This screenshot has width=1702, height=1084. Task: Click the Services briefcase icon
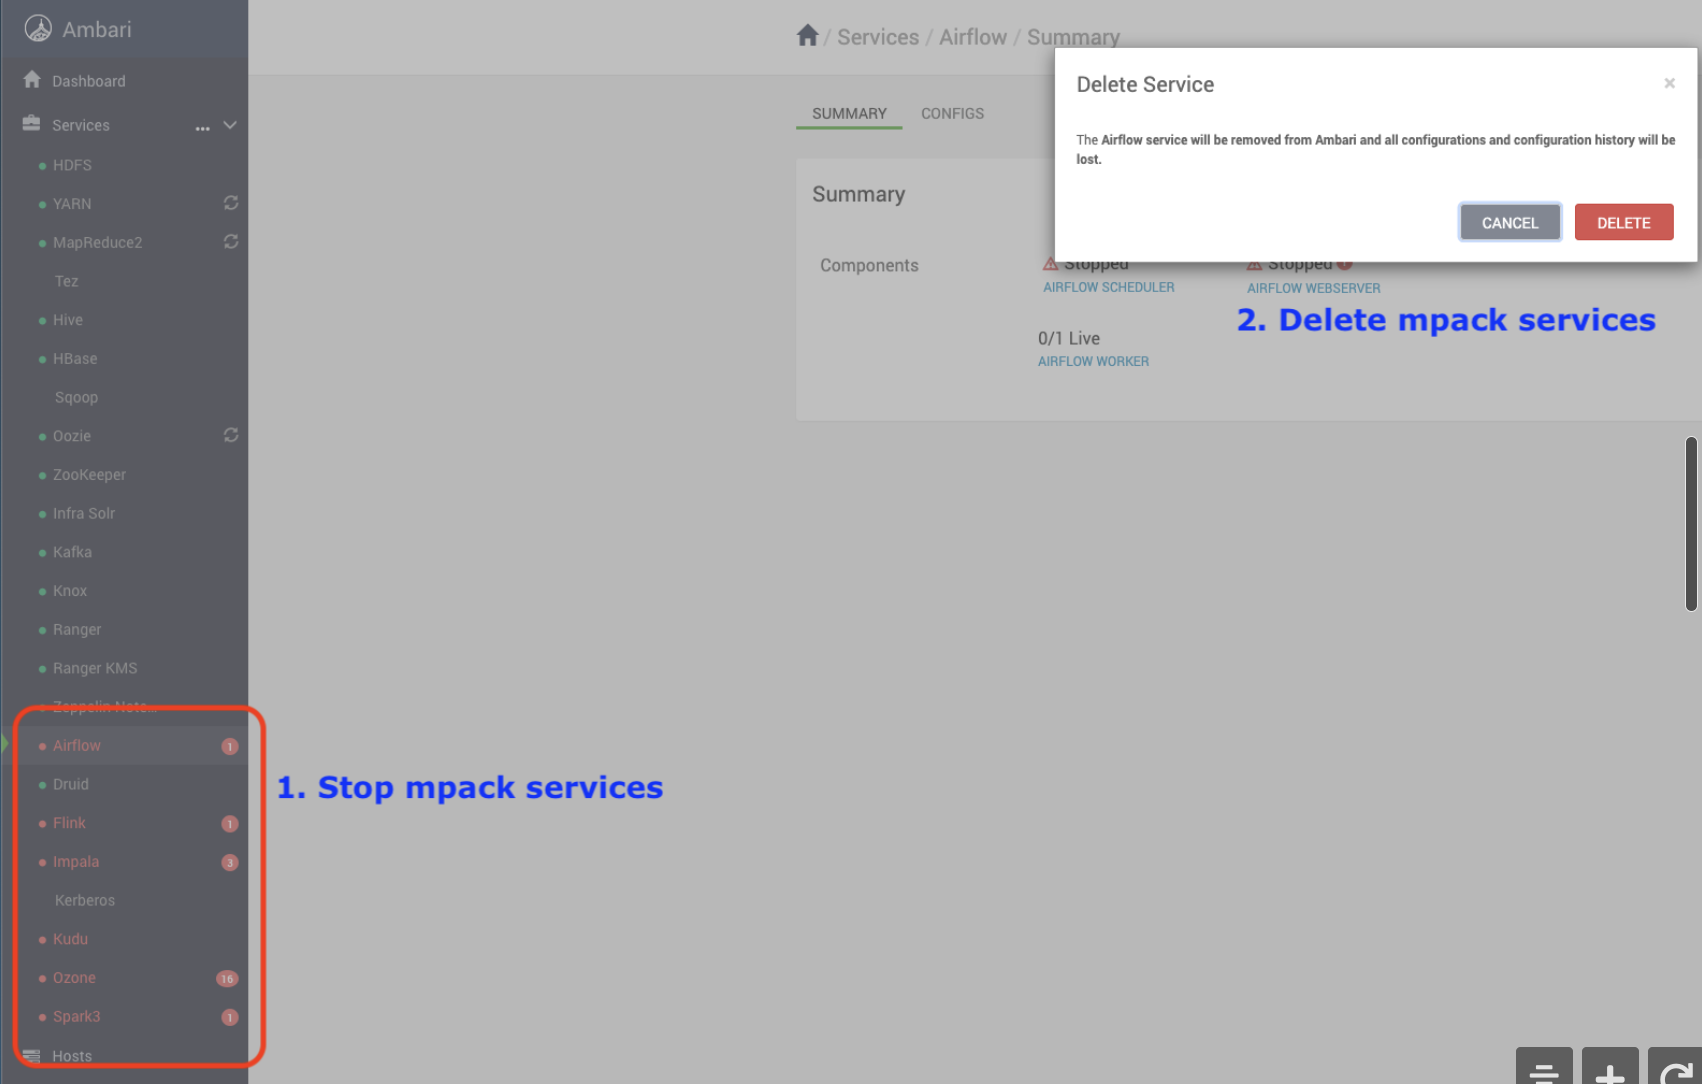[x=32, y=124]
